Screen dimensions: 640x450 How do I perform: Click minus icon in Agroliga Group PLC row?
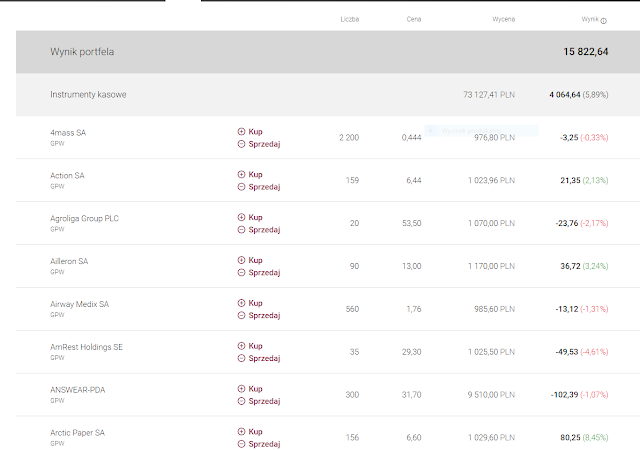pyautogui.click(x=241, y=229)
